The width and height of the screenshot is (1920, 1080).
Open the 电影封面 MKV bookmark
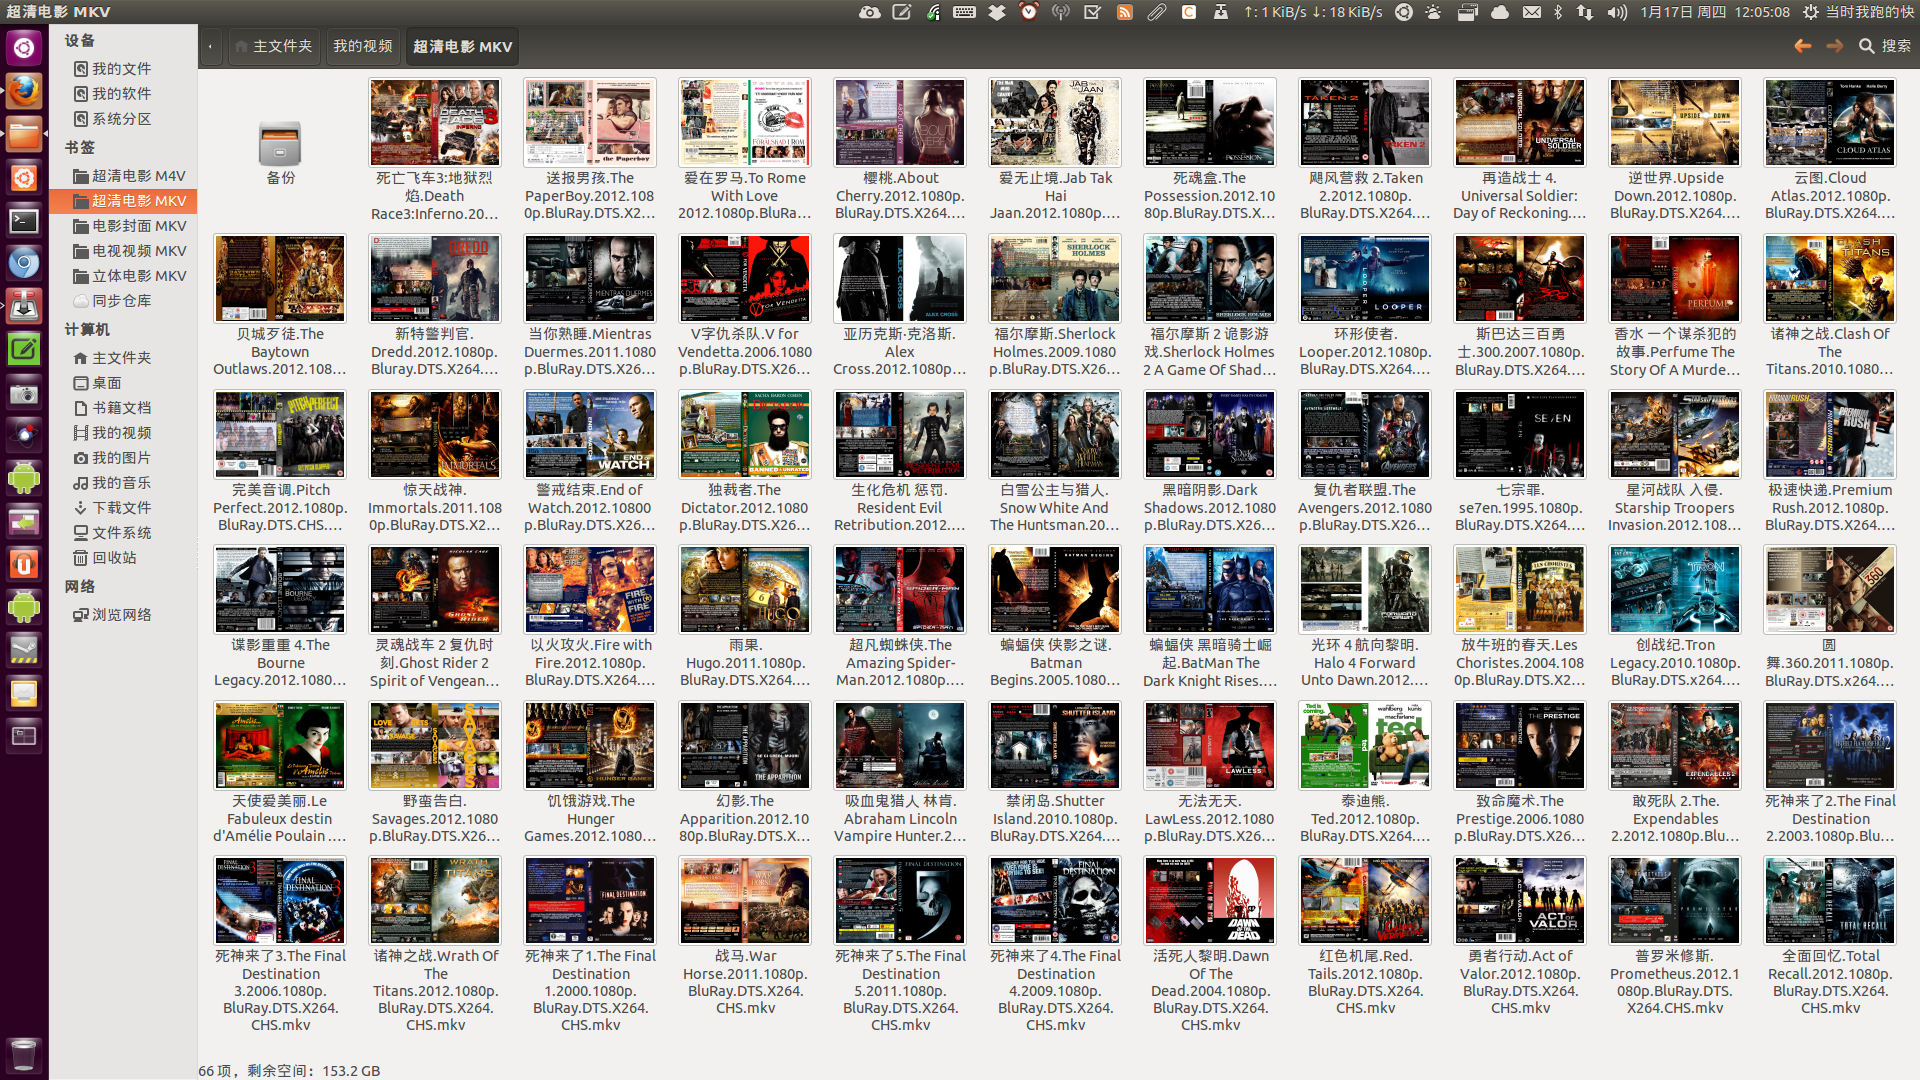pyautogui.click(x=130, y=225)
